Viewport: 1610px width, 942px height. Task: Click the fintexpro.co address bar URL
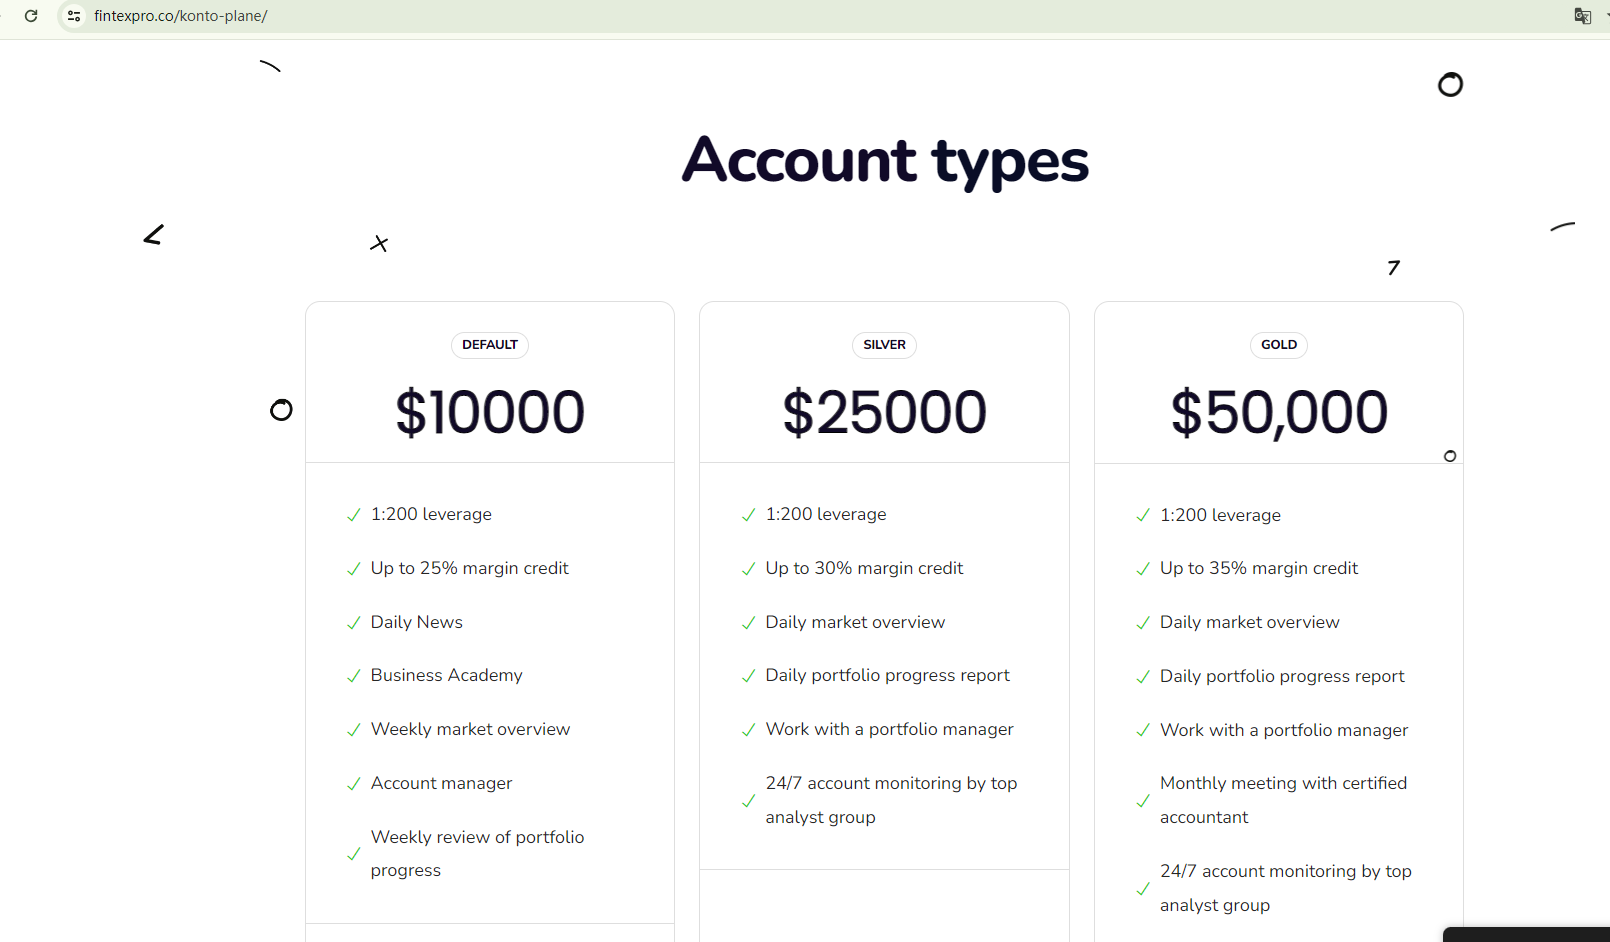click(181, 16)
